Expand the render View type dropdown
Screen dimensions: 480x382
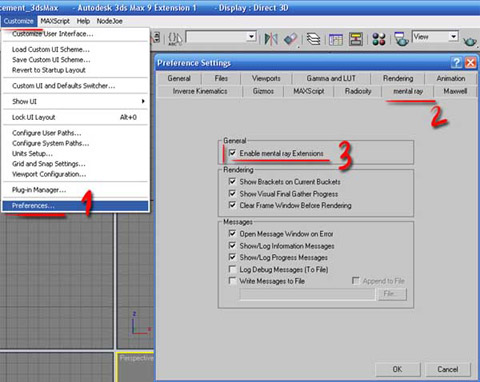[x=453, y=36]
